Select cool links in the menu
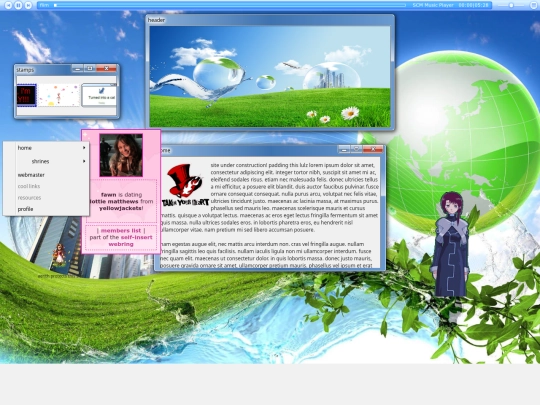Image resolution: width=540 pixels, height=405 pixels. tap(46, 186)
